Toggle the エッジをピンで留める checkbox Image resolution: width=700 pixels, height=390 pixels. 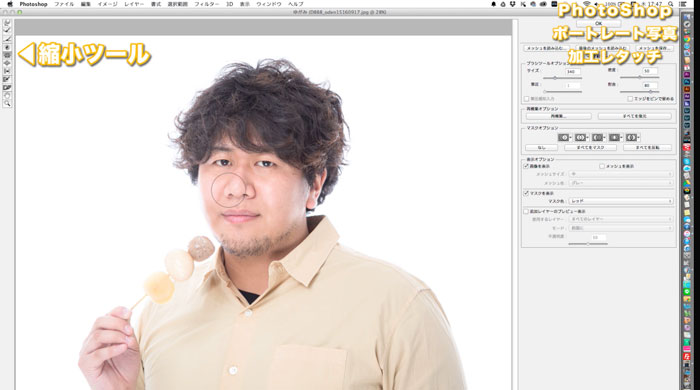tap(630, 99)
